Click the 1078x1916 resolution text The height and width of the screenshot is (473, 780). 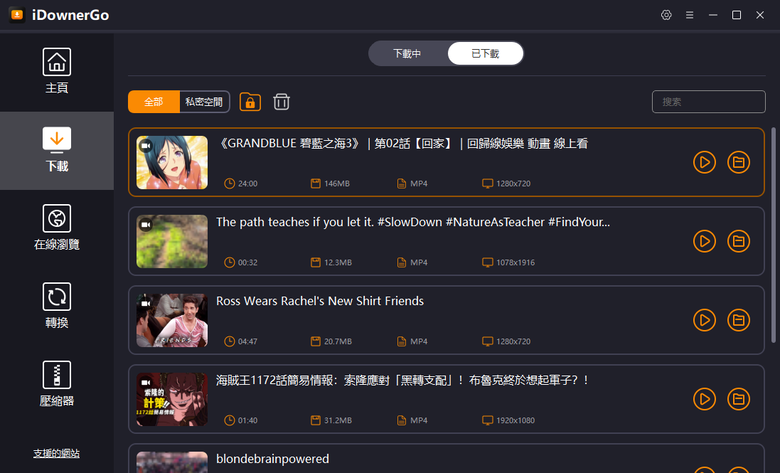[x=515, y=263]
